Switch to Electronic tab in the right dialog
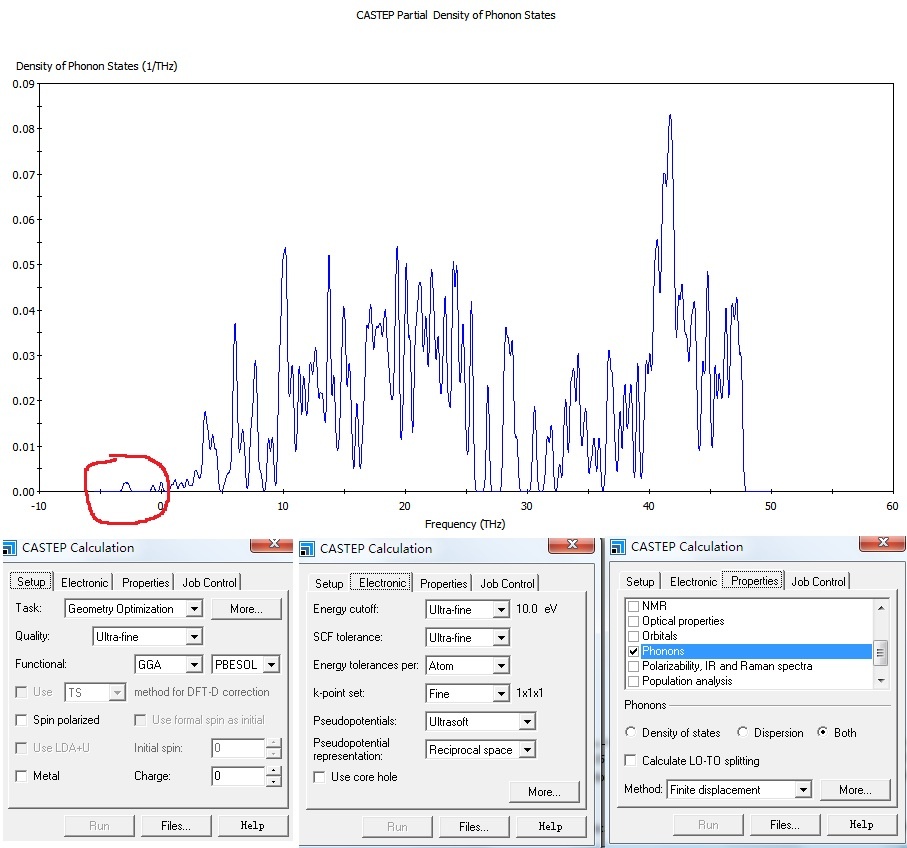Image resolution: width=907 pixels, height=848 pixels. click(693, 582)
